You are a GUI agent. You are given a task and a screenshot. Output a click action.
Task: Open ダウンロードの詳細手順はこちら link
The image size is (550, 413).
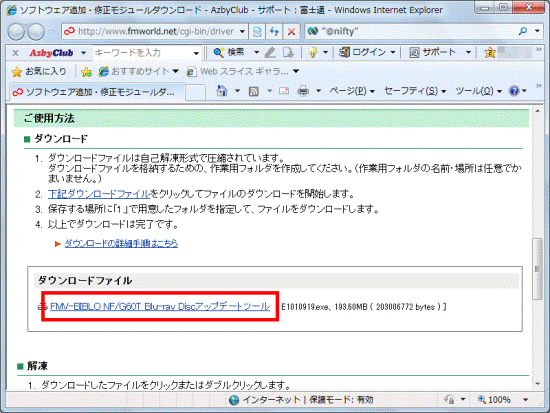pyautogui.click(x=121, y=244)
